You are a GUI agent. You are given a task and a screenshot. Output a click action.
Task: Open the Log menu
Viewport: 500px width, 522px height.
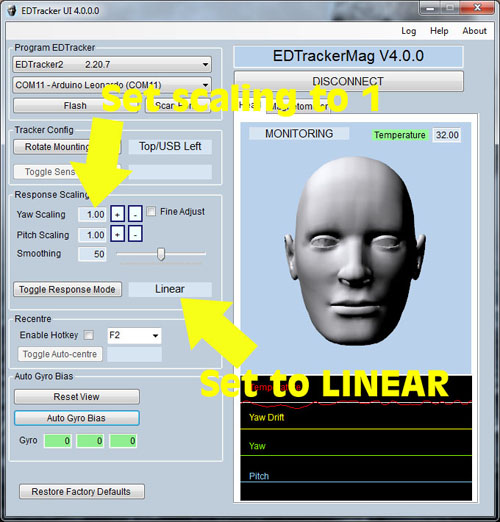[408, 31]
